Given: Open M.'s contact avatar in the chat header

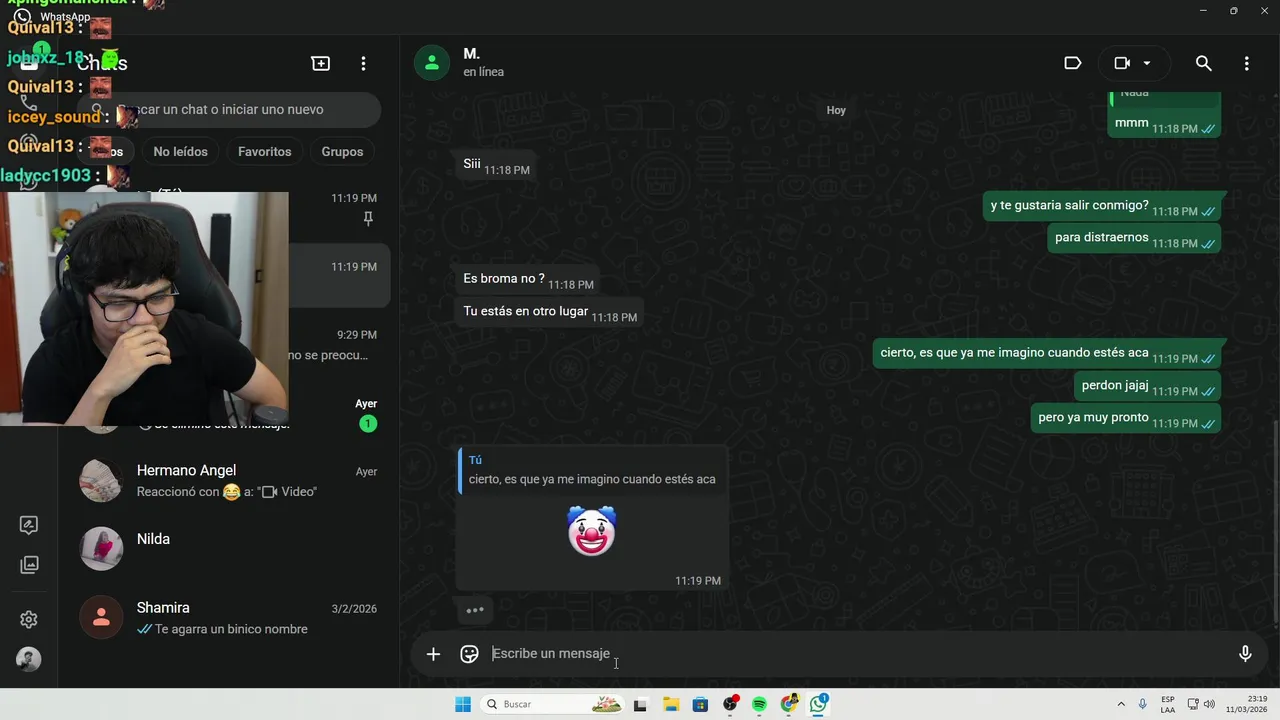Looking at the screenshot, I should click(432, 62).
